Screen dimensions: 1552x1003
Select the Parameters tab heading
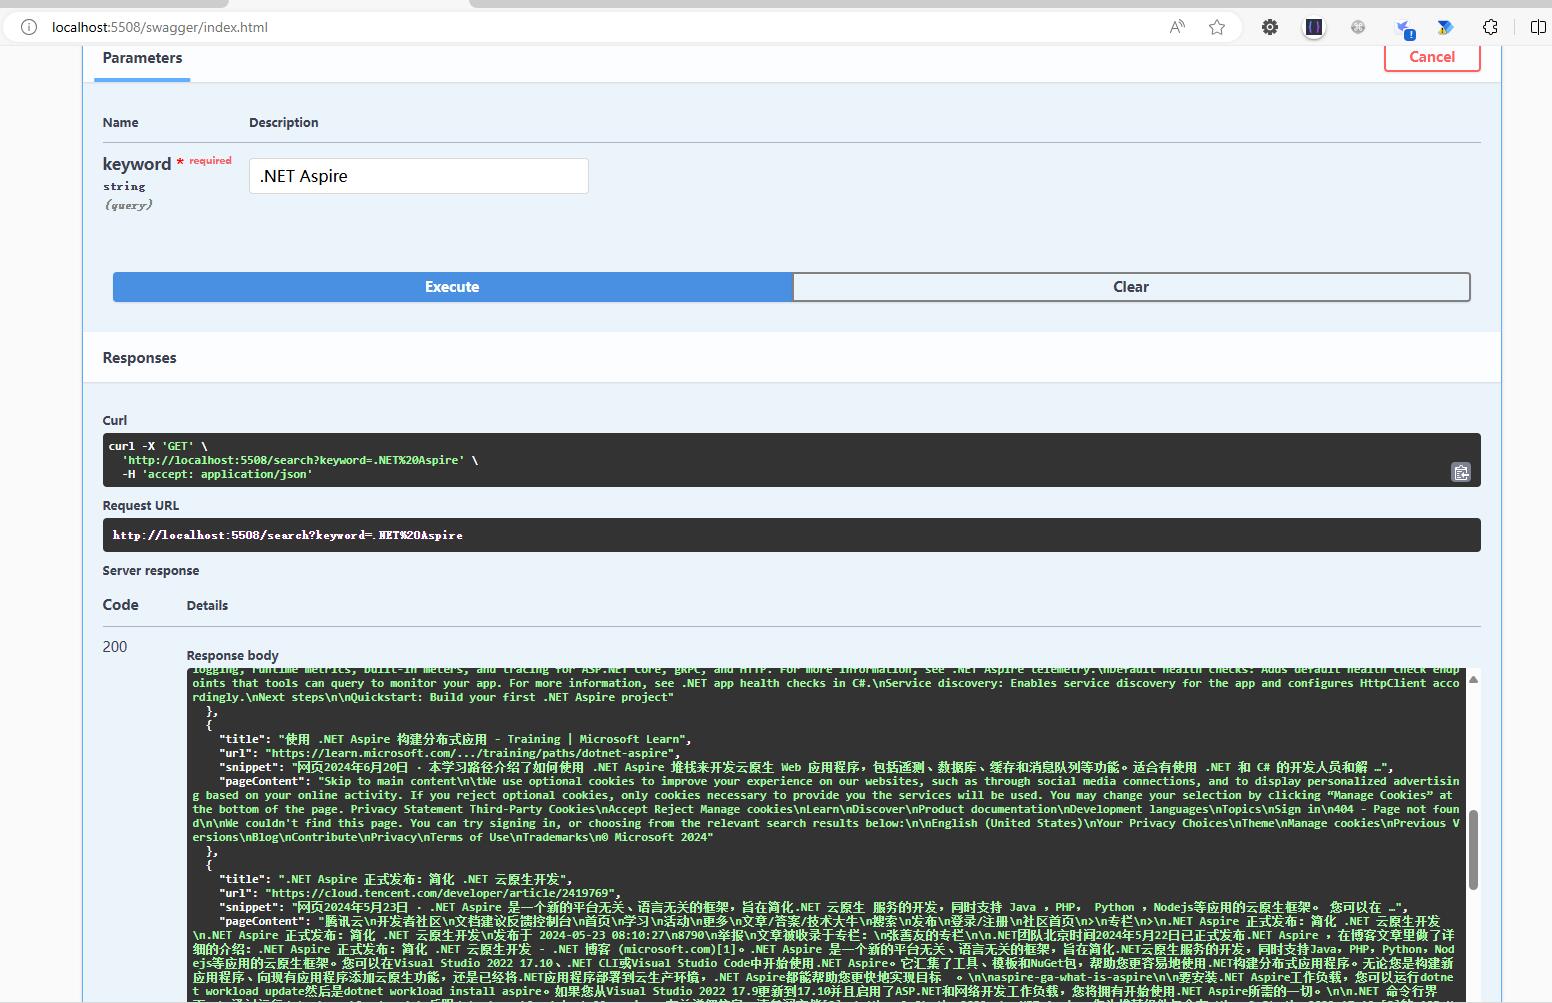(x=143, y=58)
